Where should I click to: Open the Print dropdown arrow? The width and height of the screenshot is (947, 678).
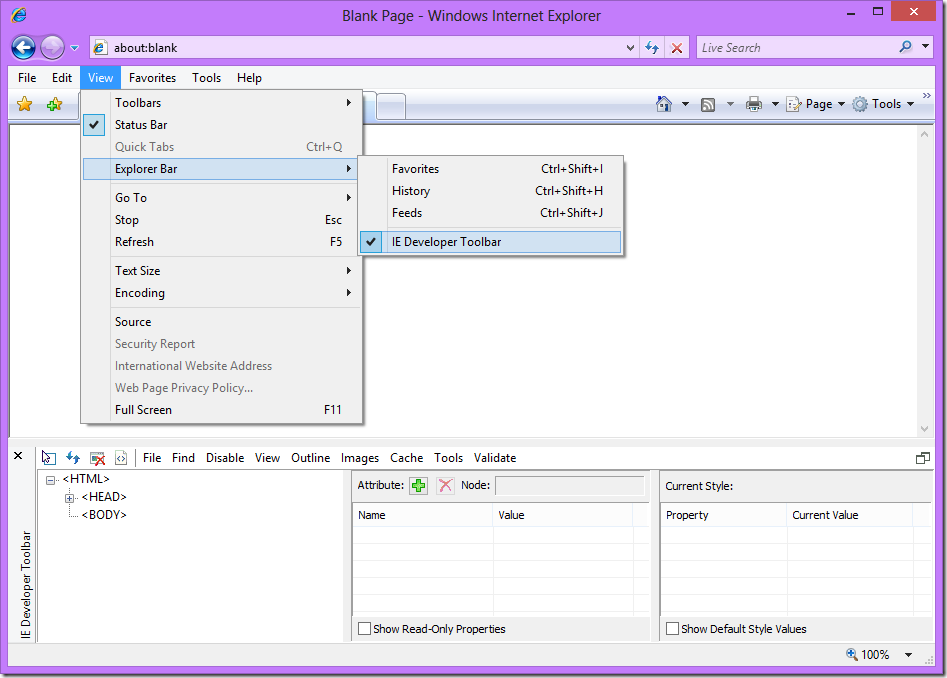[775, 104]
